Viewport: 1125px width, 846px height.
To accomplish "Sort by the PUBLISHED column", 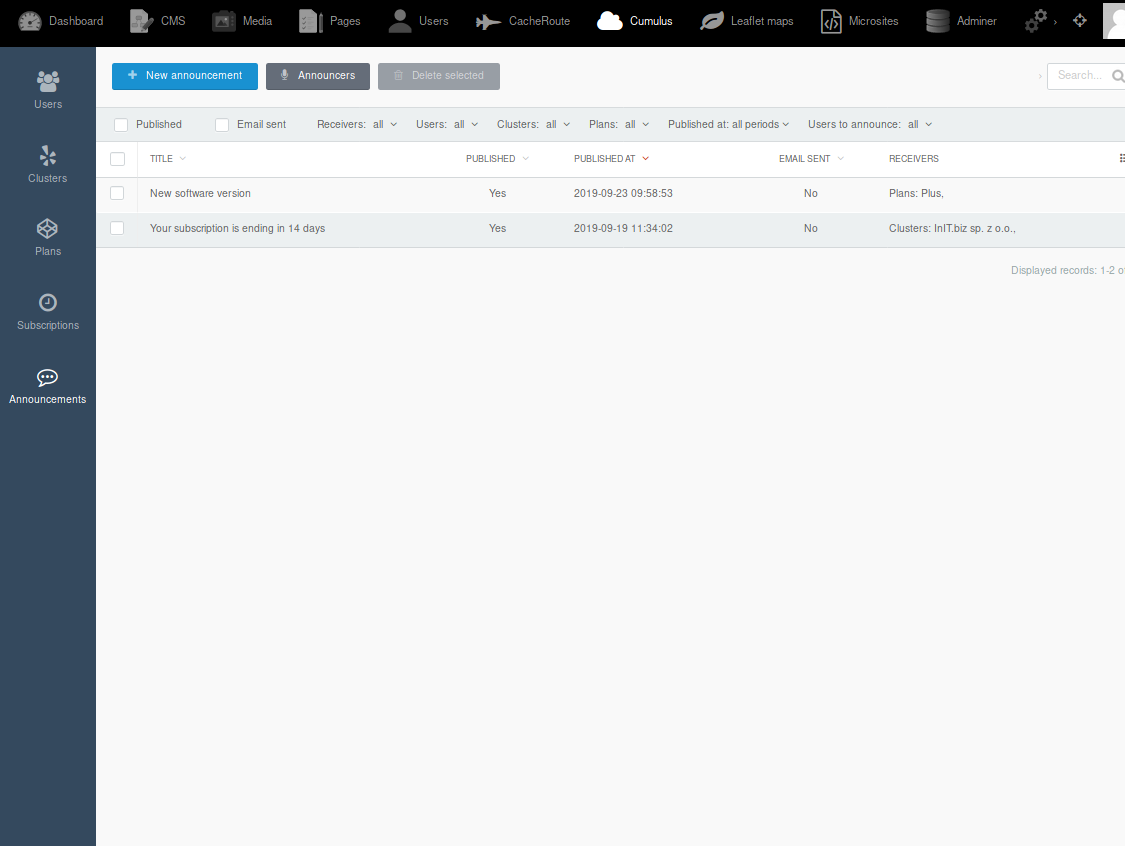I will (496, 159).
